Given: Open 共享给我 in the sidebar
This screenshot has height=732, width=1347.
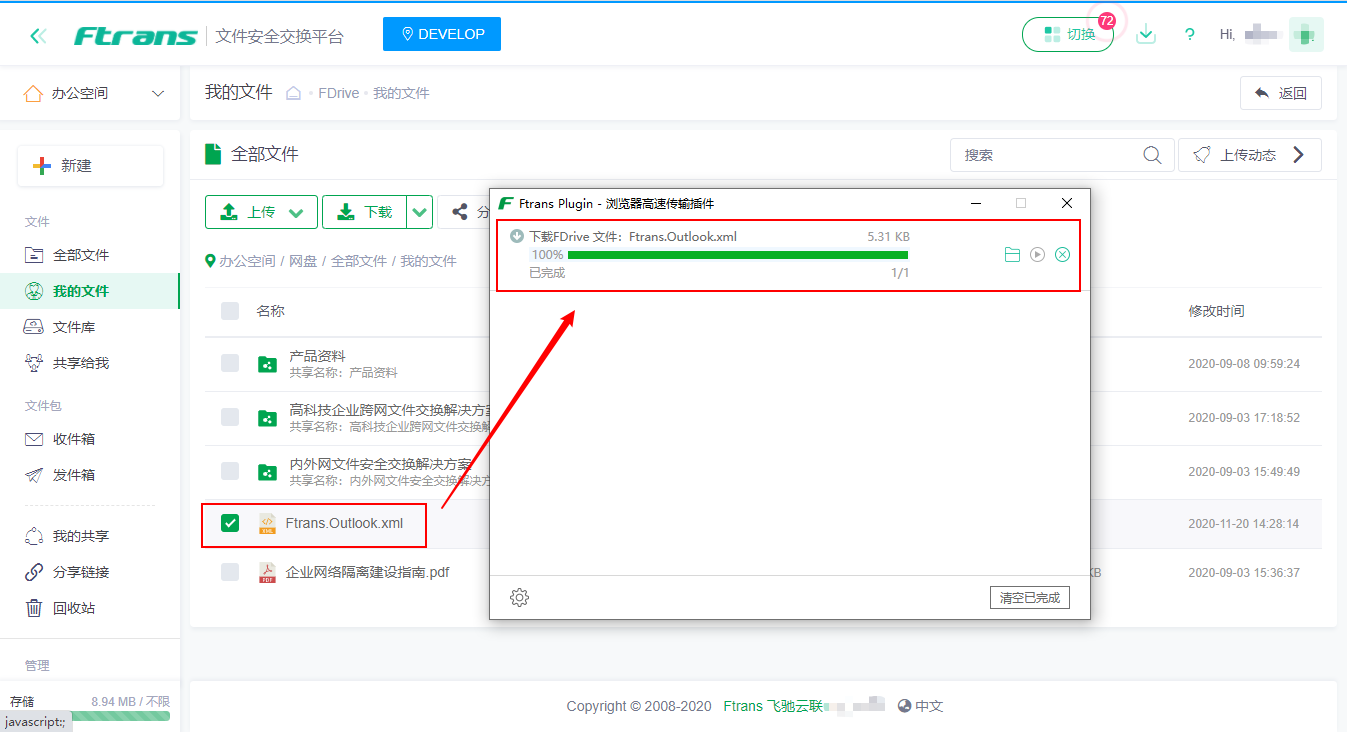Looking at the screenshot, I should pyautogui.click(x=80, y=363).
